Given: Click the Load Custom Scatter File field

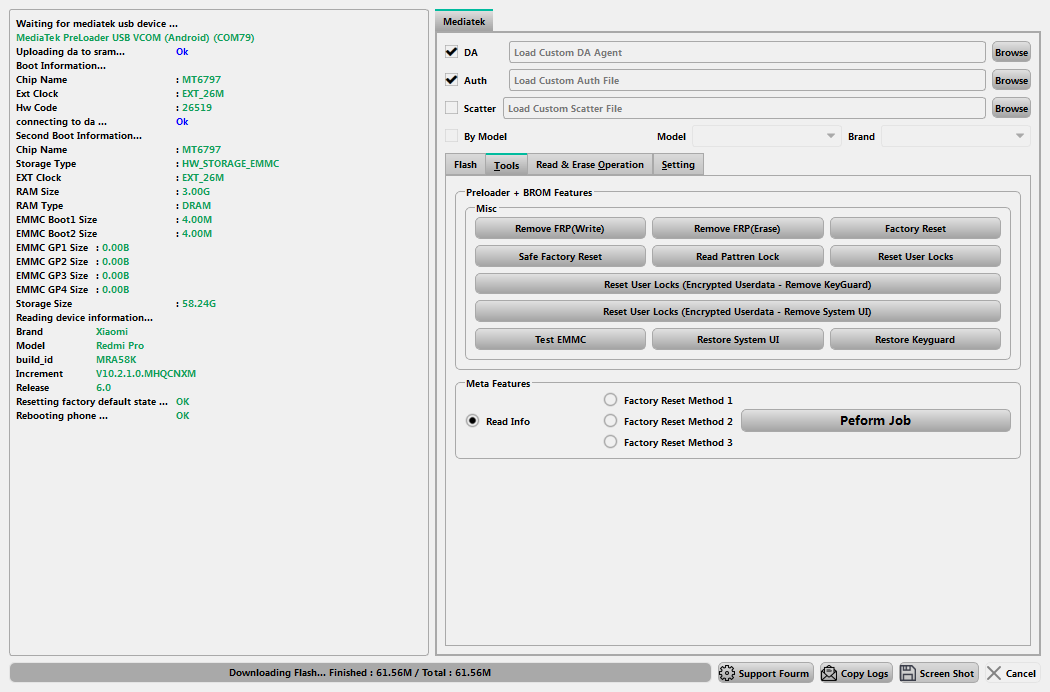Looking at the screenshot, I should coord(744,109).
